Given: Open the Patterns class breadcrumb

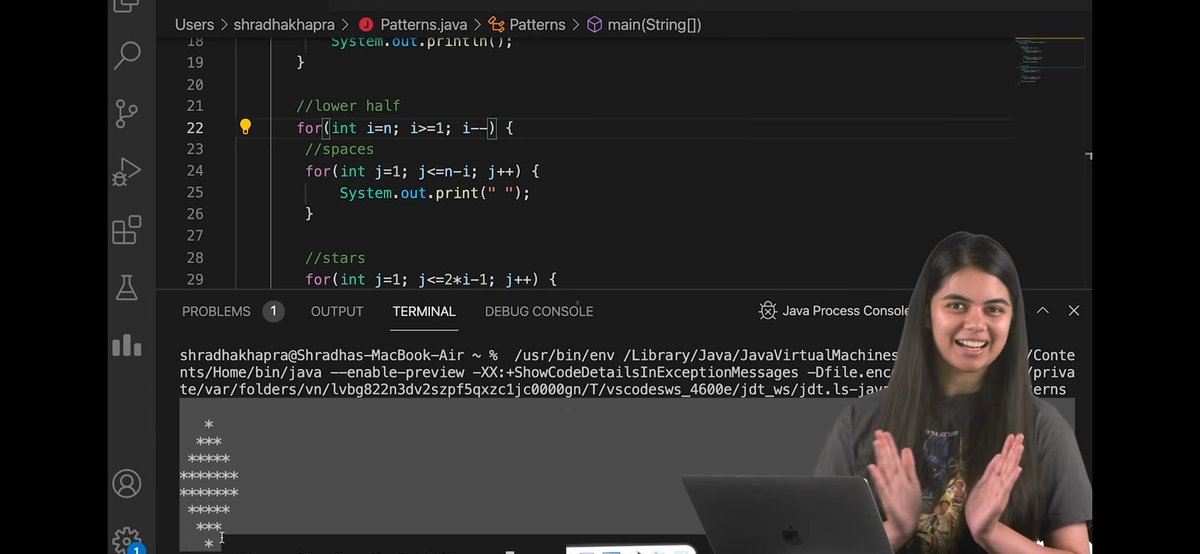Looking at the screenshot, I should [x=527, y=24].
